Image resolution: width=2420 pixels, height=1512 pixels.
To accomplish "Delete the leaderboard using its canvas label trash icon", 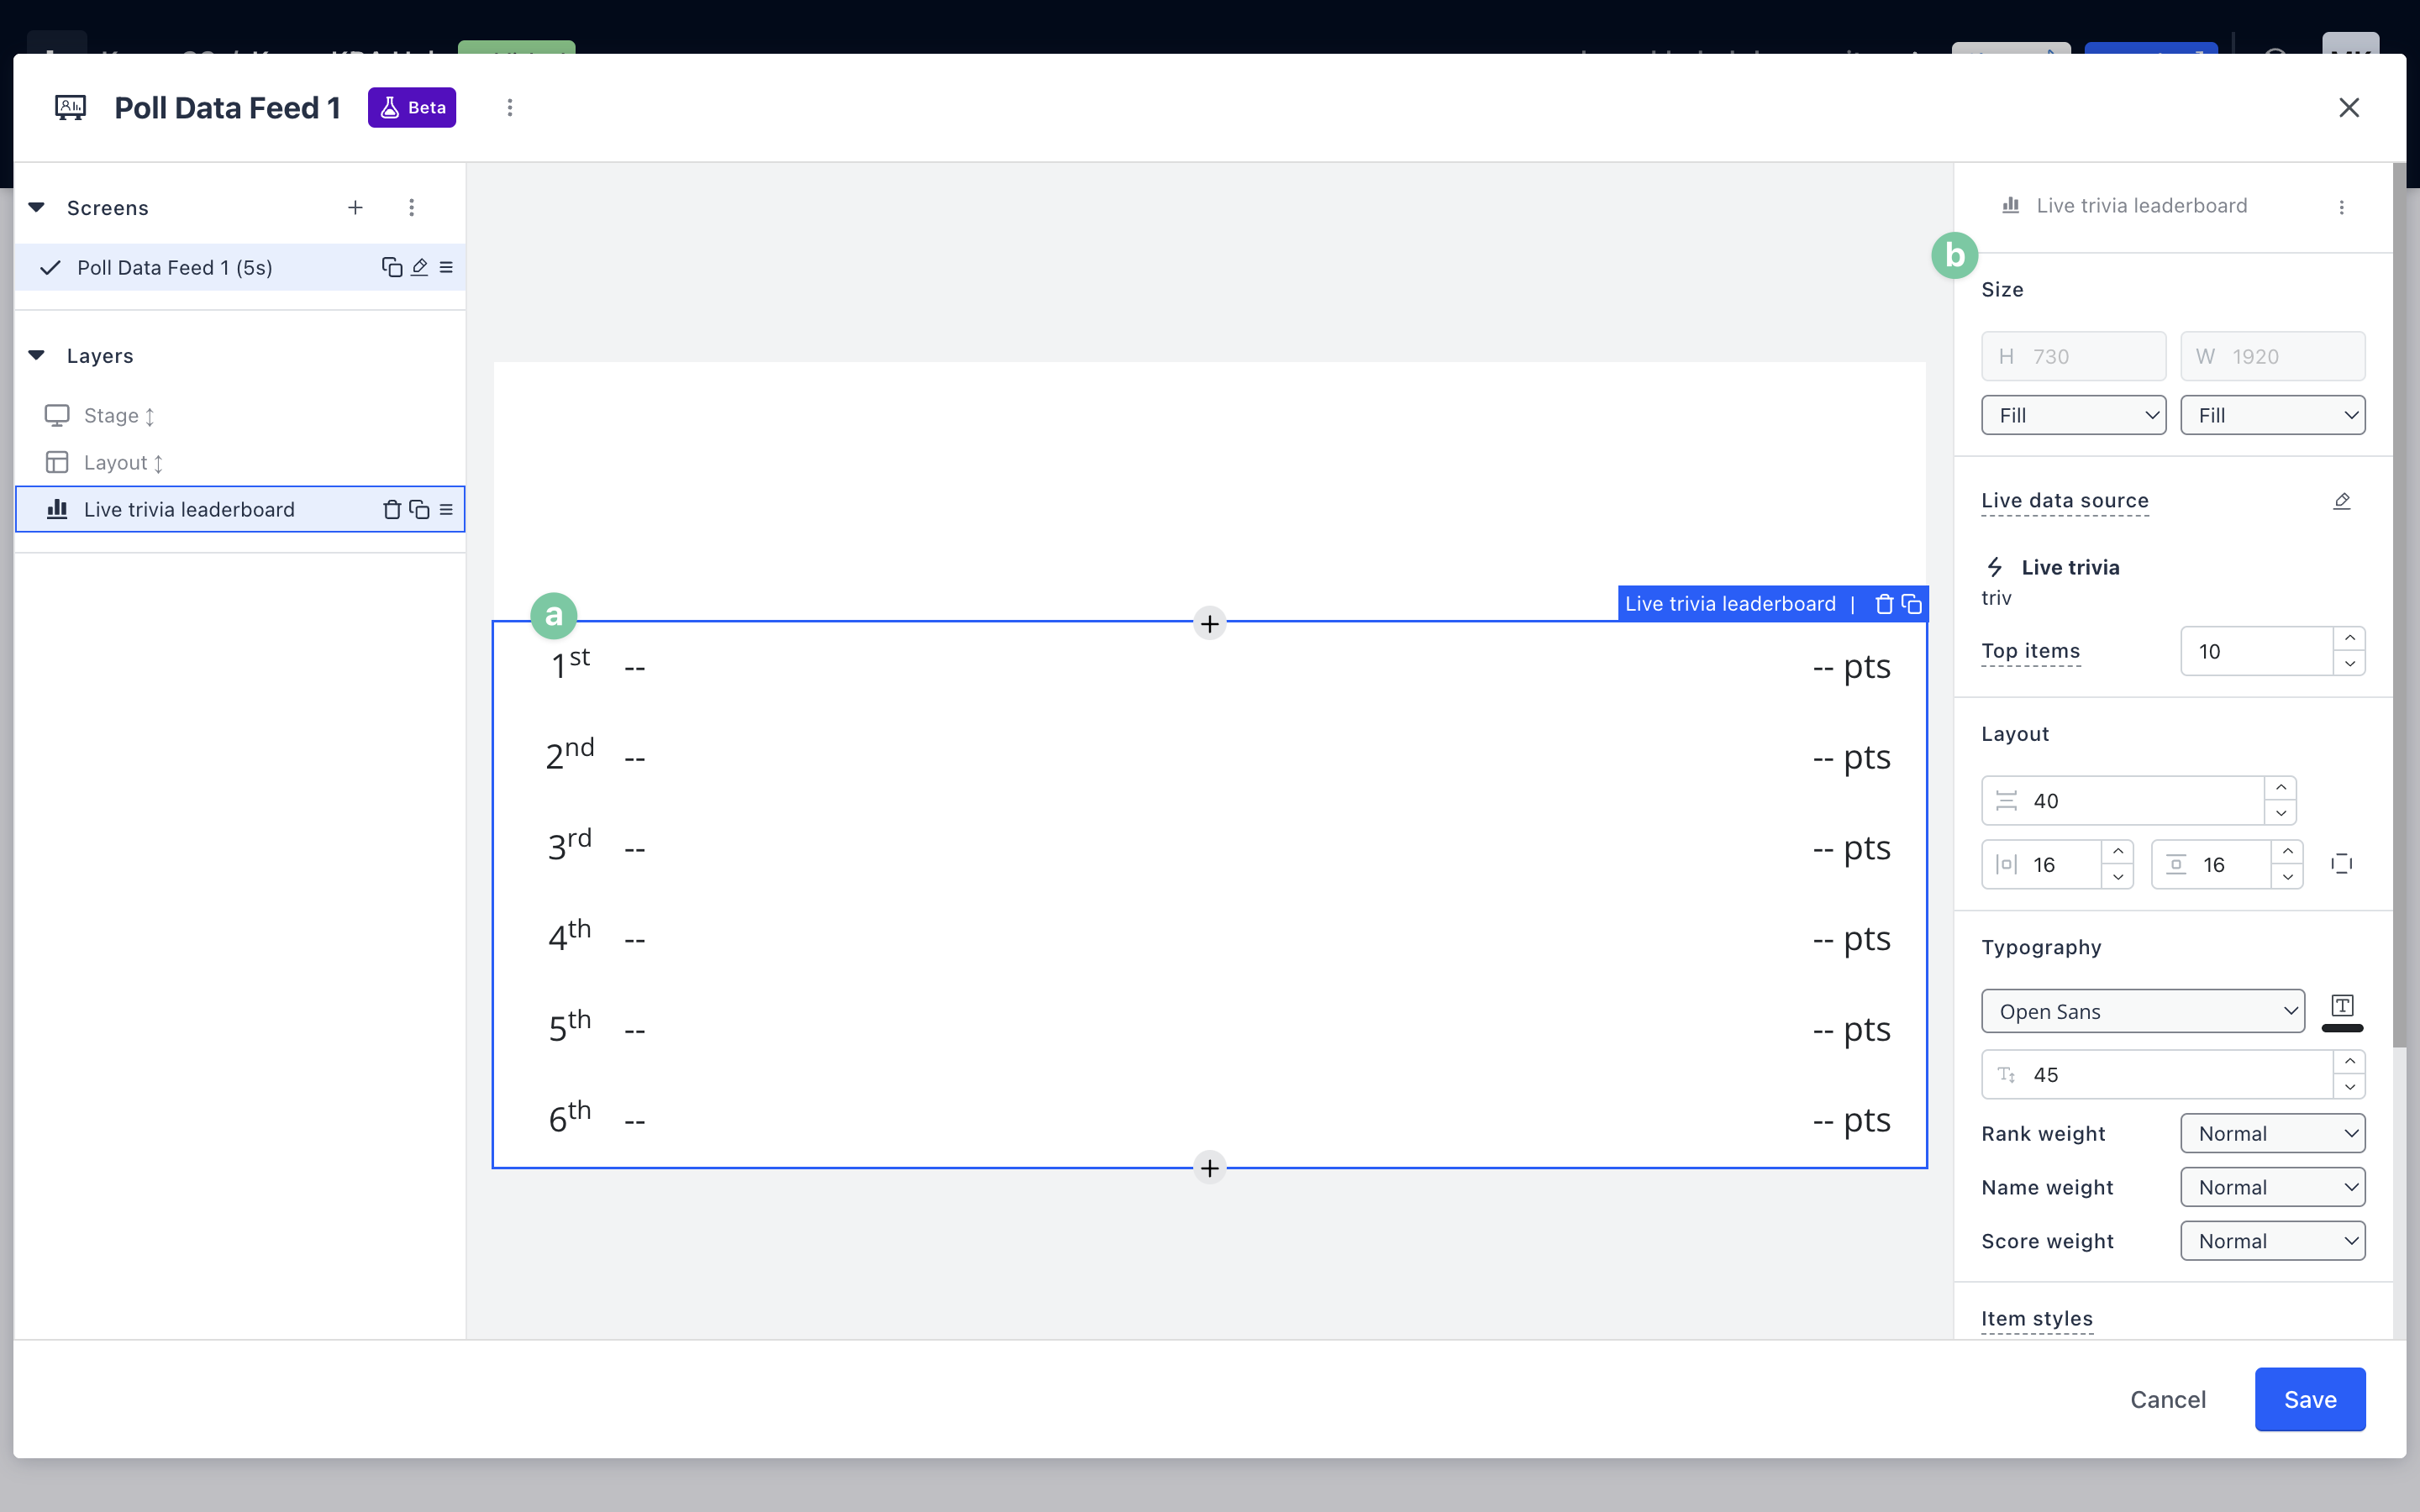I will pos(1884,604).
